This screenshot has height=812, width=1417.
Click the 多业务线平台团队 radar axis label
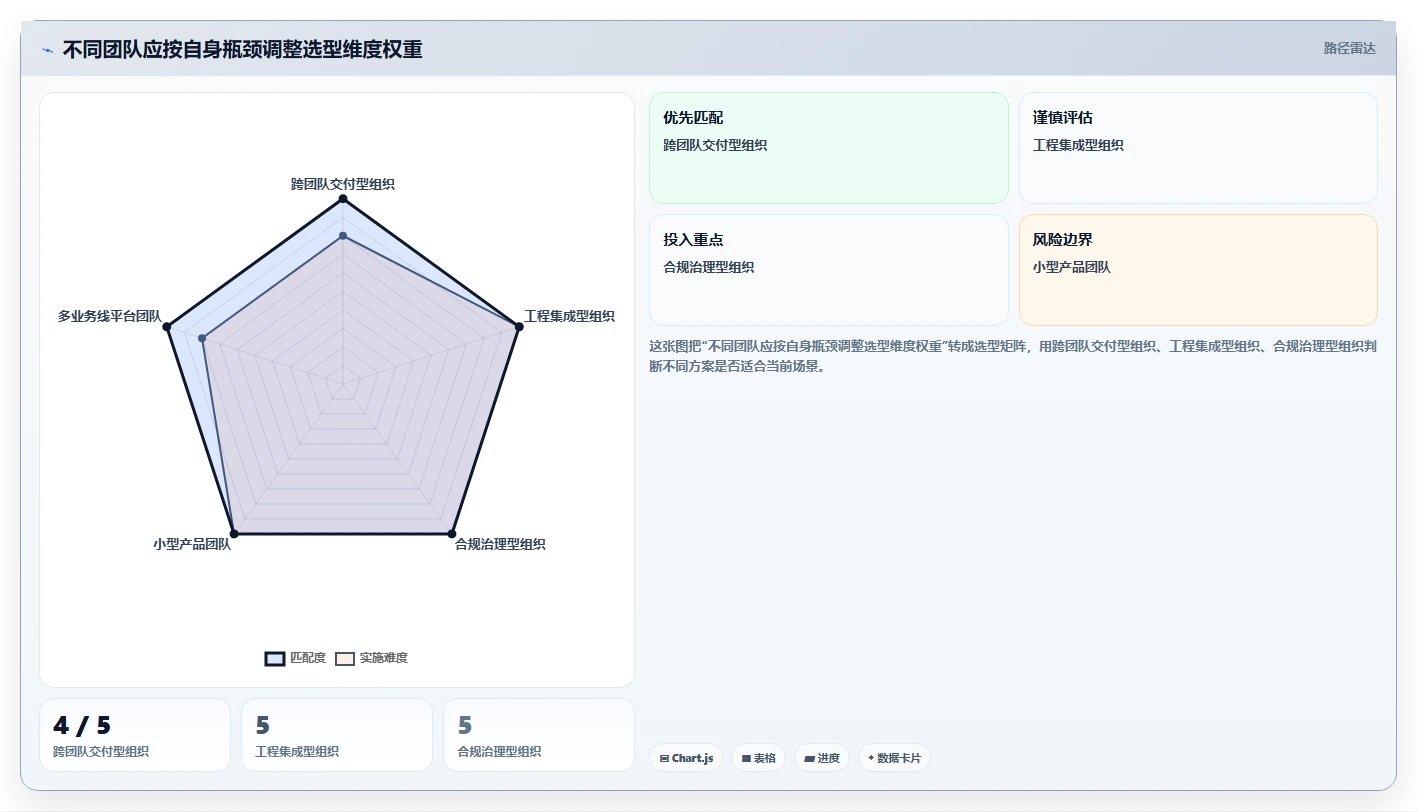click(109, 316)
